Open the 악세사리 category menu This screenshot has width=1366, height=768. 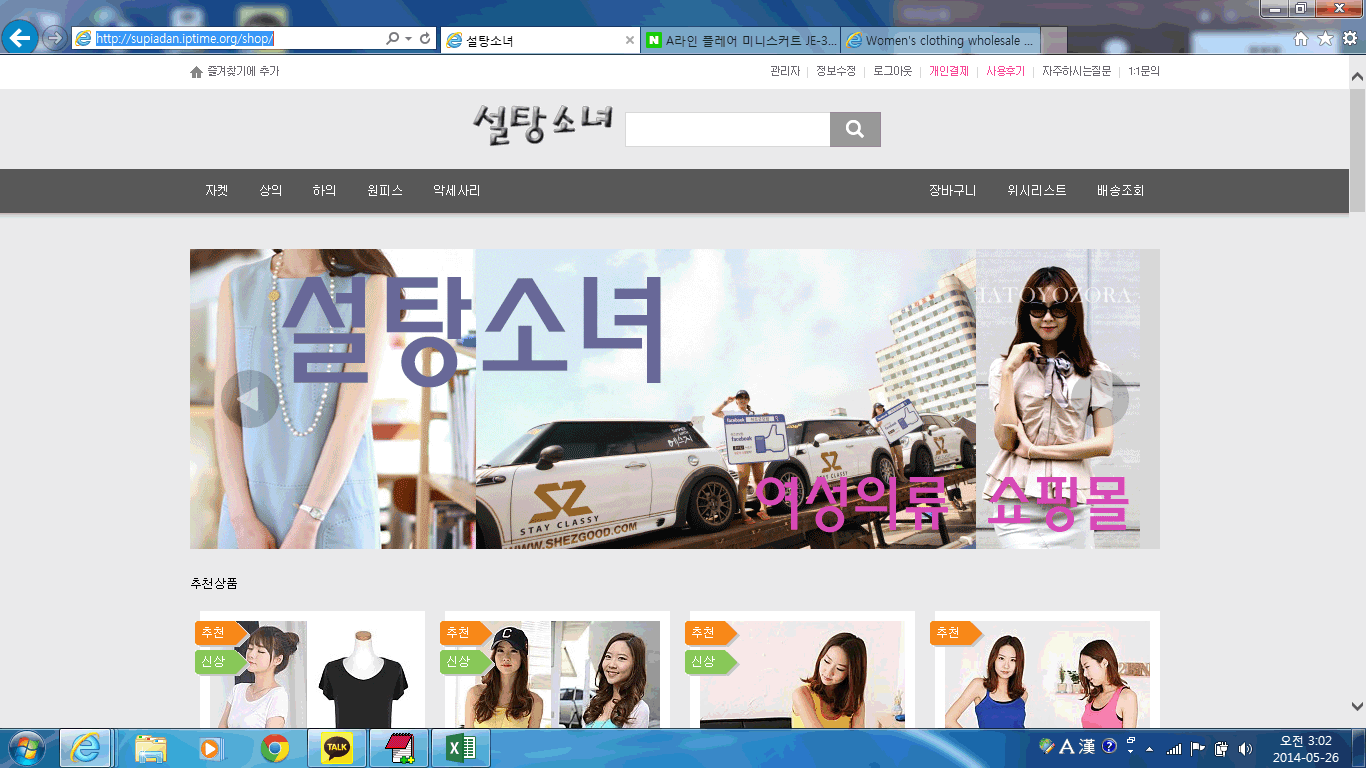click(x=457, y=190)
